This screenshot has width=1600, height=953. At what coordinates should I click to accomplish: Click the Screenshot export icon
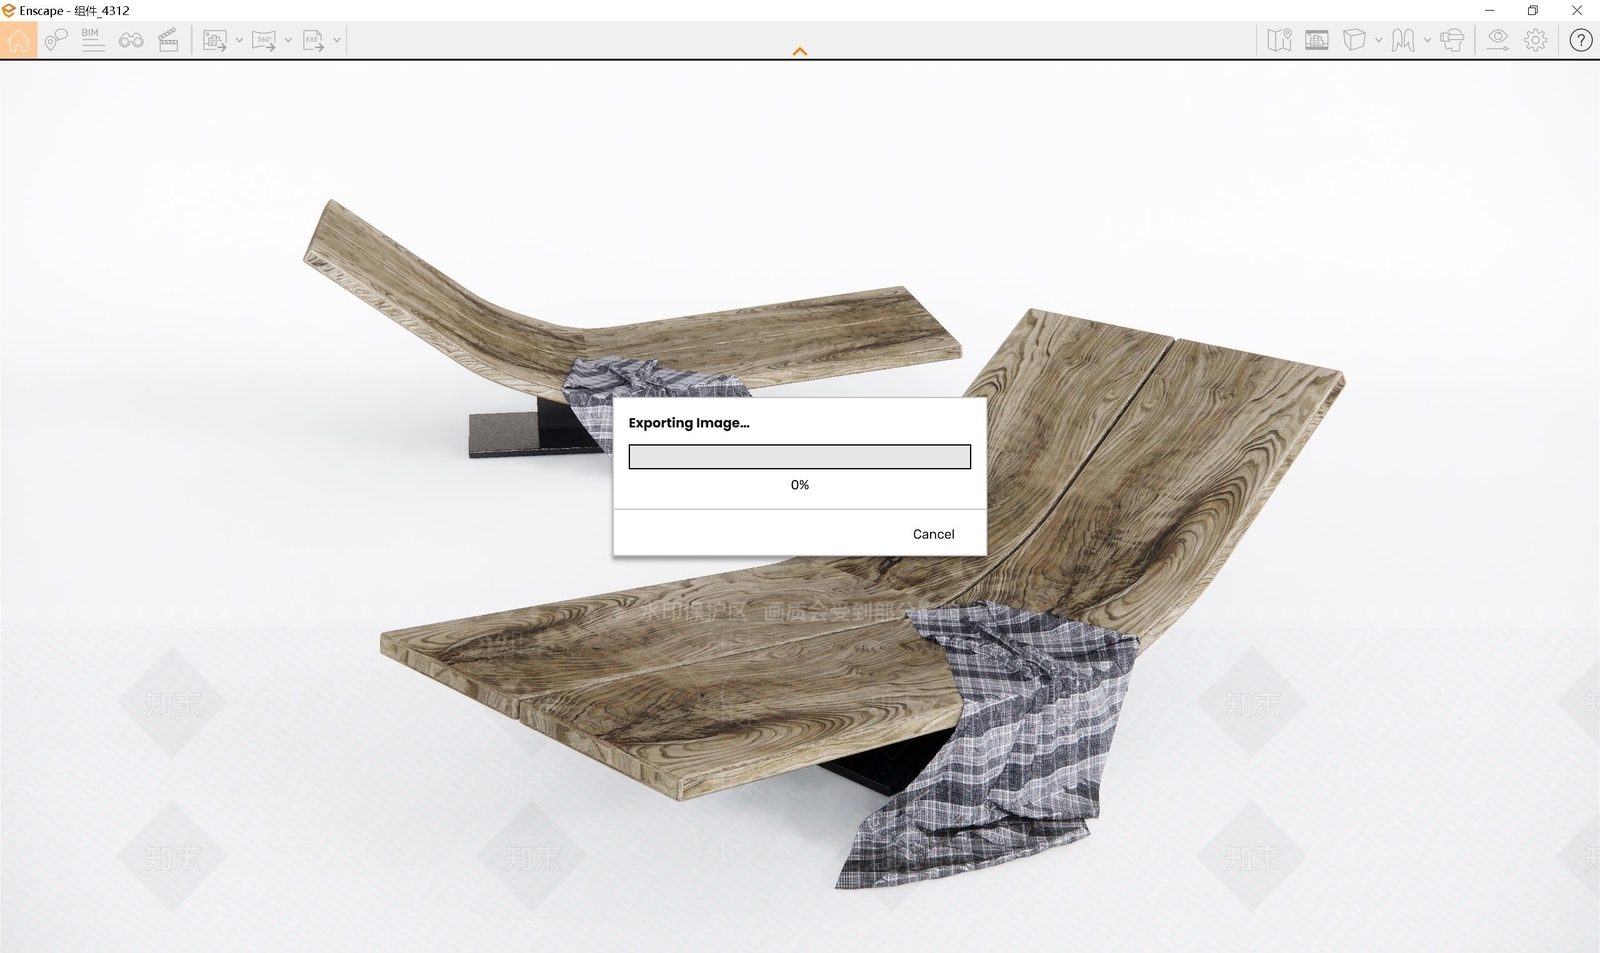[x=215, y=40]
